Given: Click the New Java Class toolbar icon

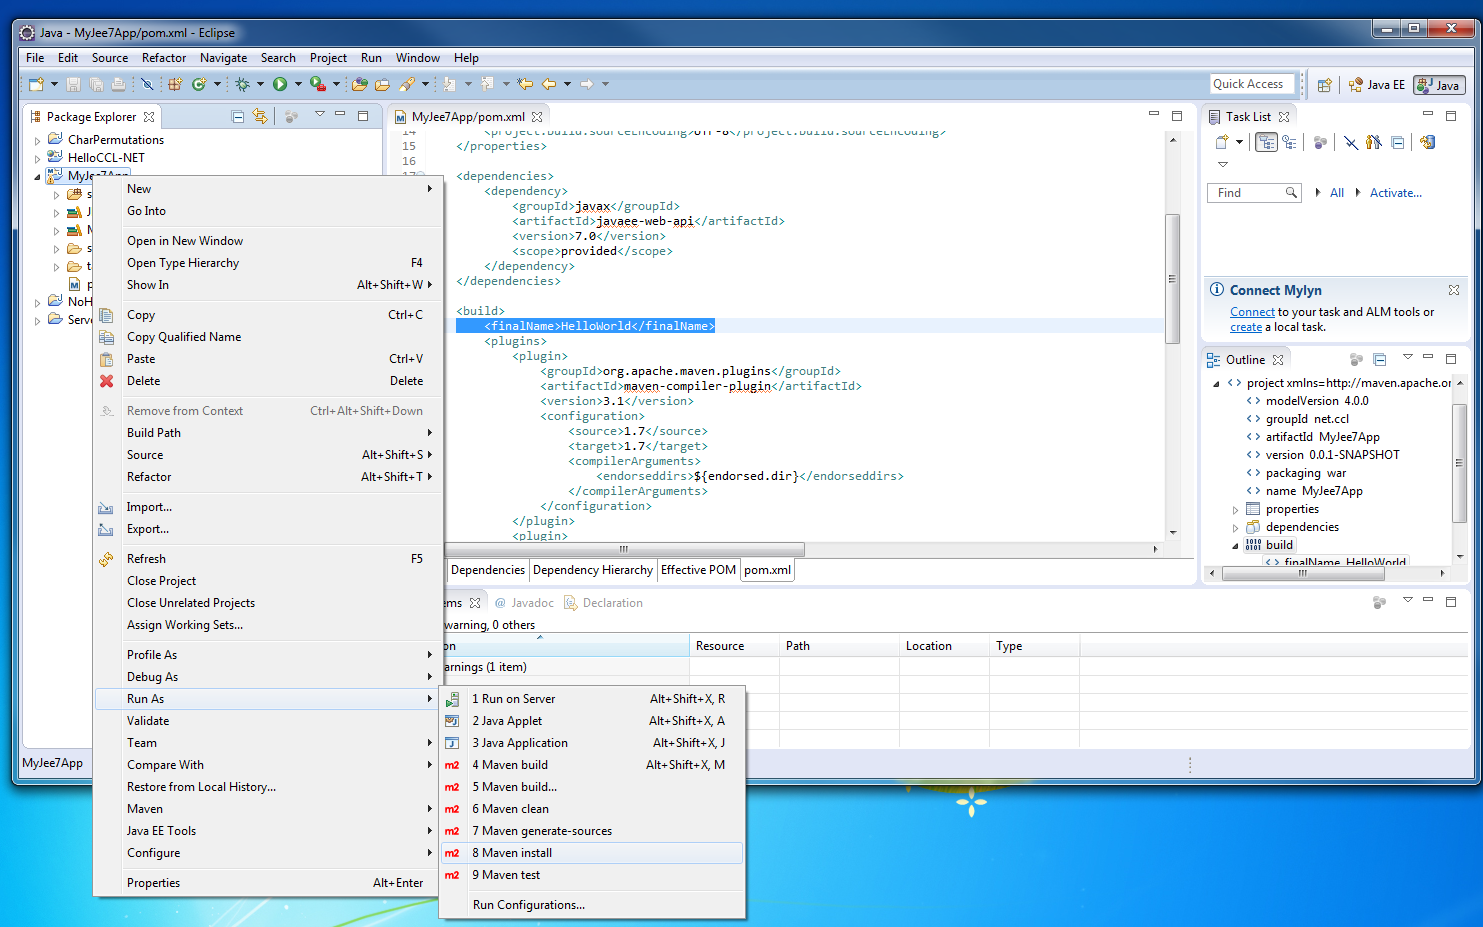Looking at the screenshot, I should [199, 85].
